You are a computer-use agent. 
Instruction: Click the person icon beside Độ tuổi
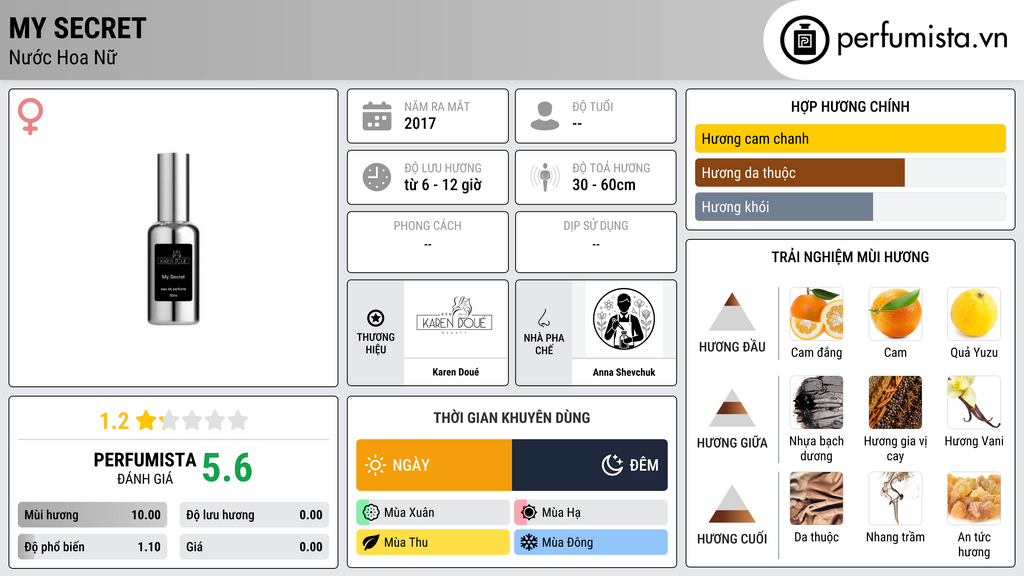click(x=545, y=116)
